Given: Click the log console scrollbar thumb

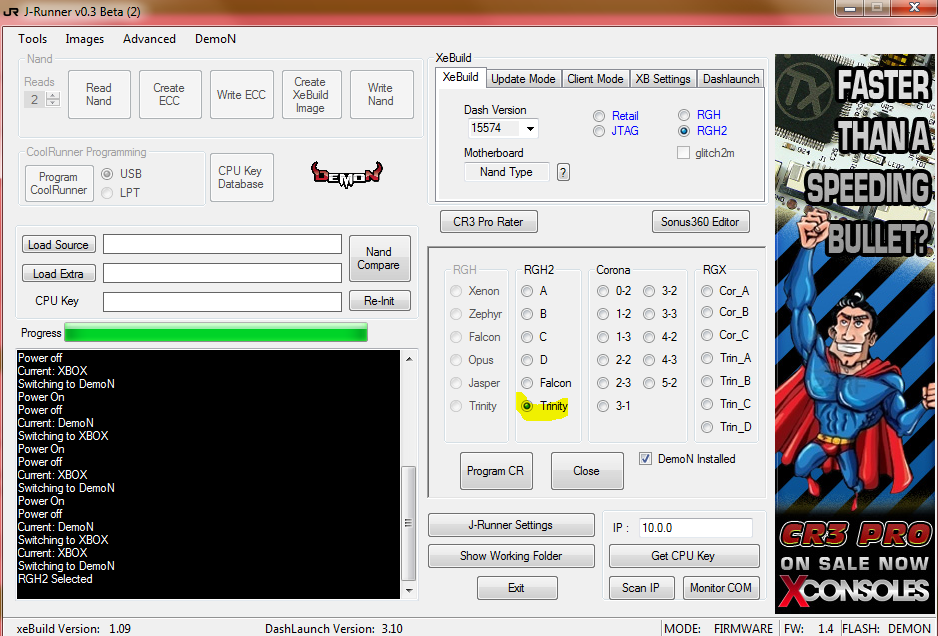Looking at the screenshot, I should pos(409,523).
